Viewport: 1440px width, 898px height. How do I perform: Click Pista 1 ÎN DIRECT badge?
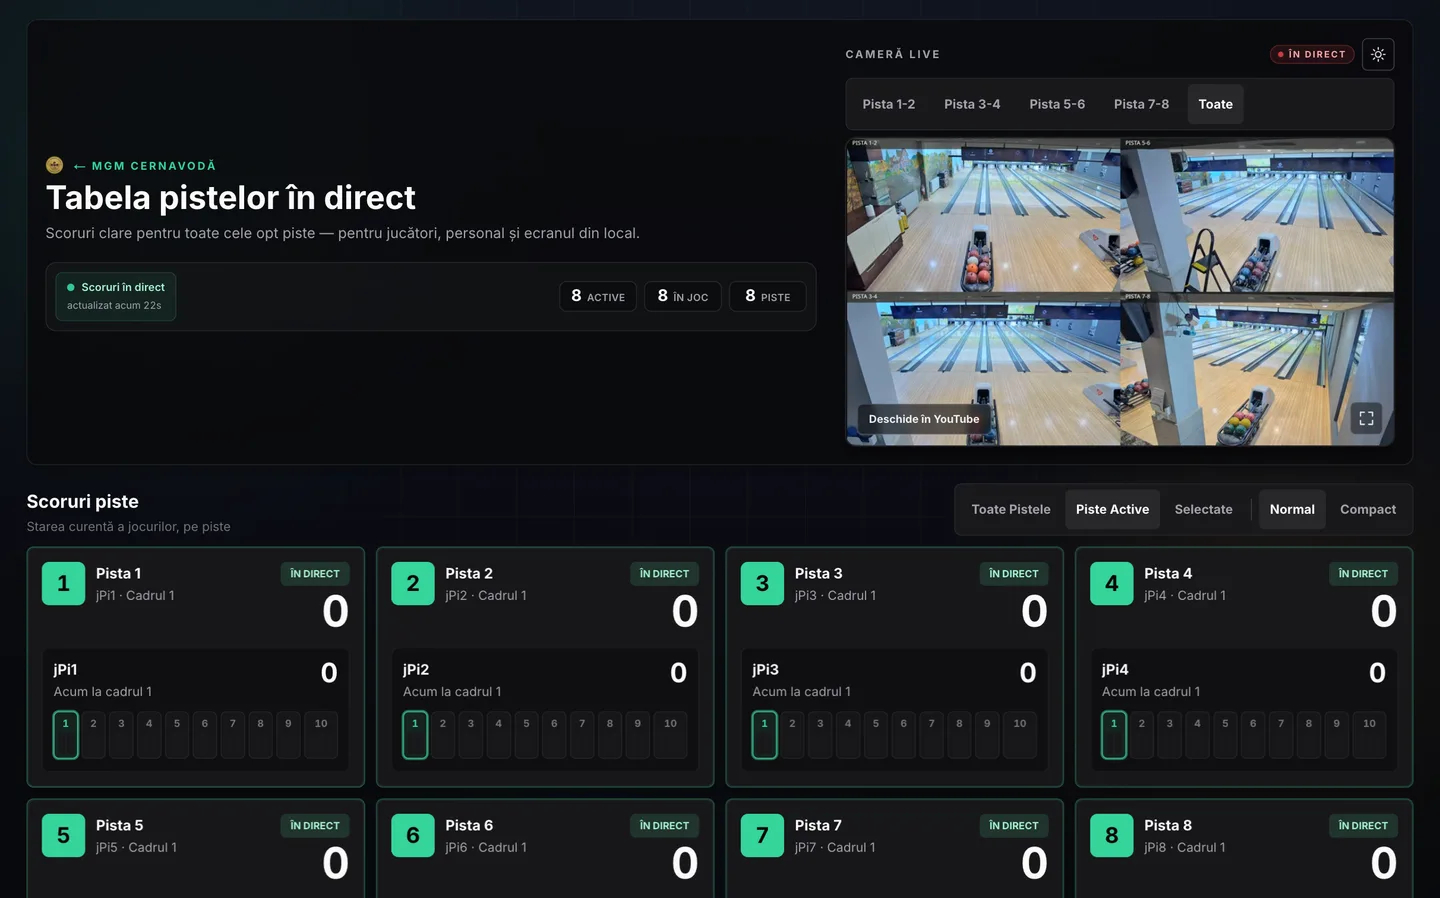[315, 574]
